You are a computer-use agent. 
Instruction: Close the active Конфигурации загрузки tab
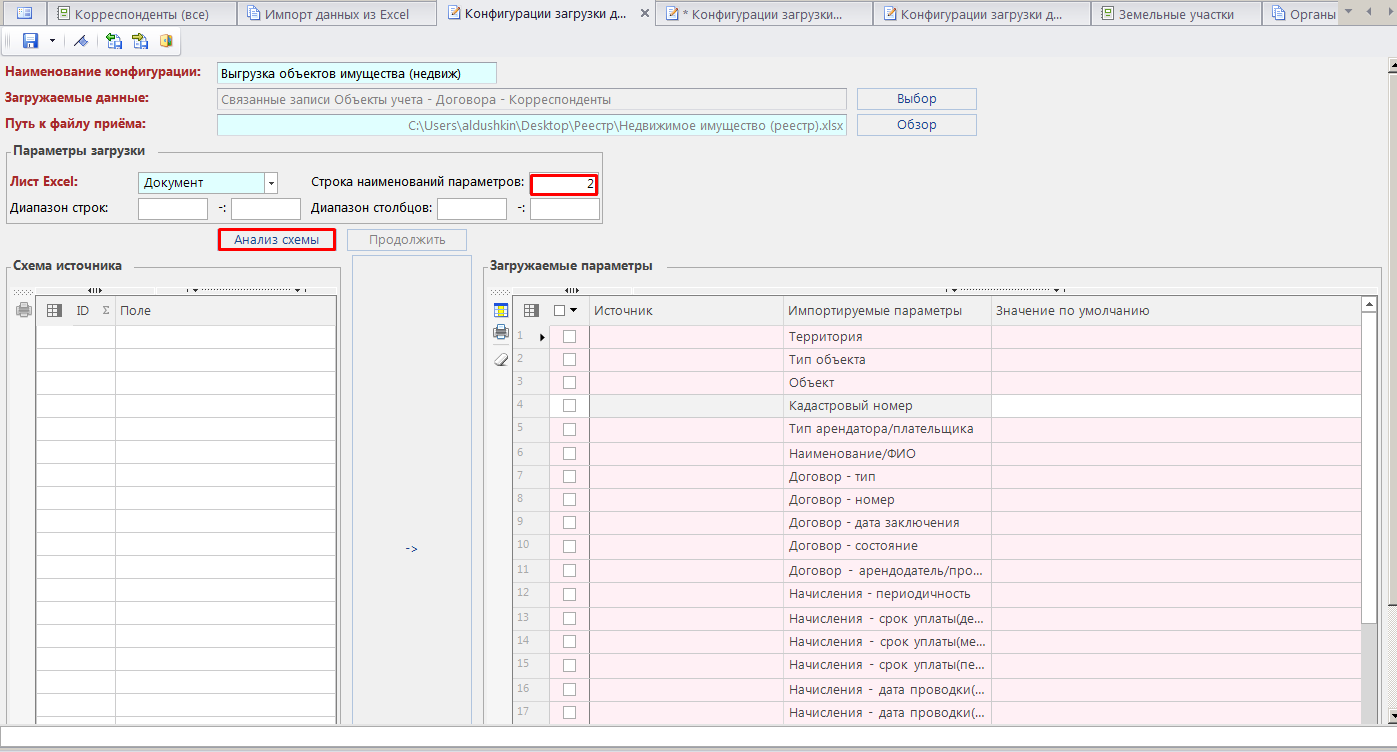pos(643,14)
